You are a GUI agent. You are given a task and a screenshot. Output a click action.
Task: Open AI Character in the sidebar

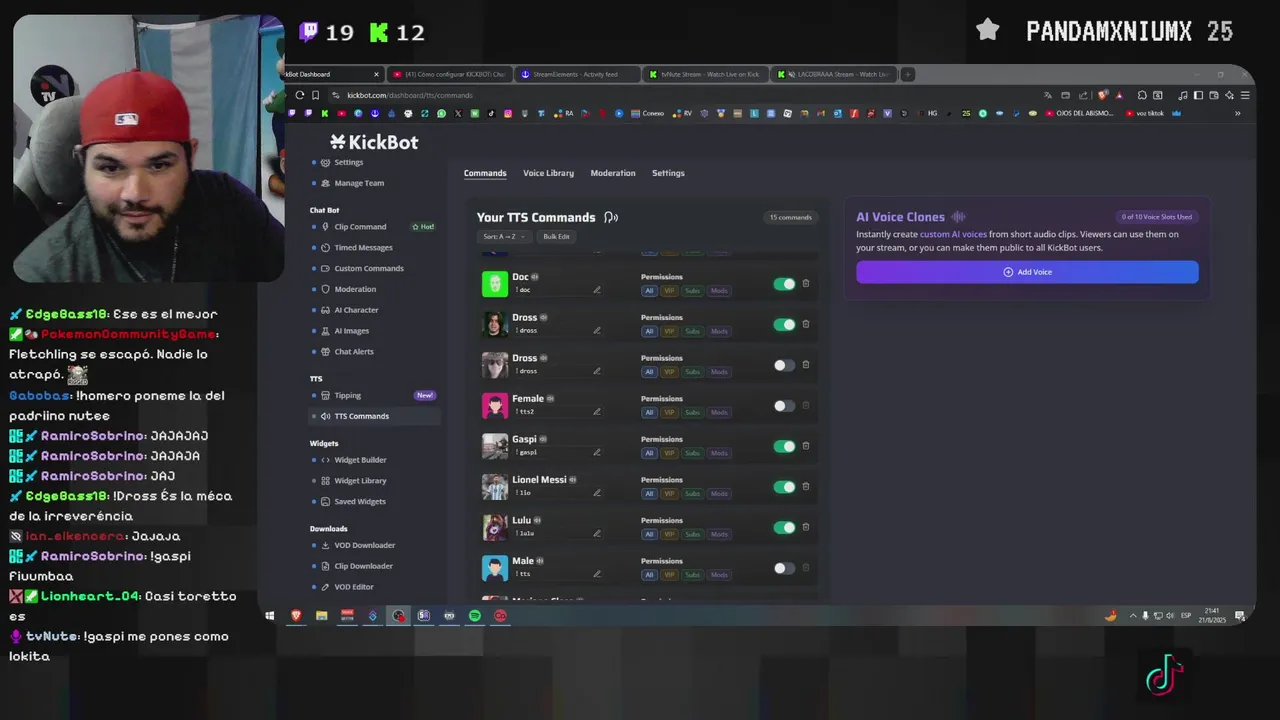tap(356, 310)
